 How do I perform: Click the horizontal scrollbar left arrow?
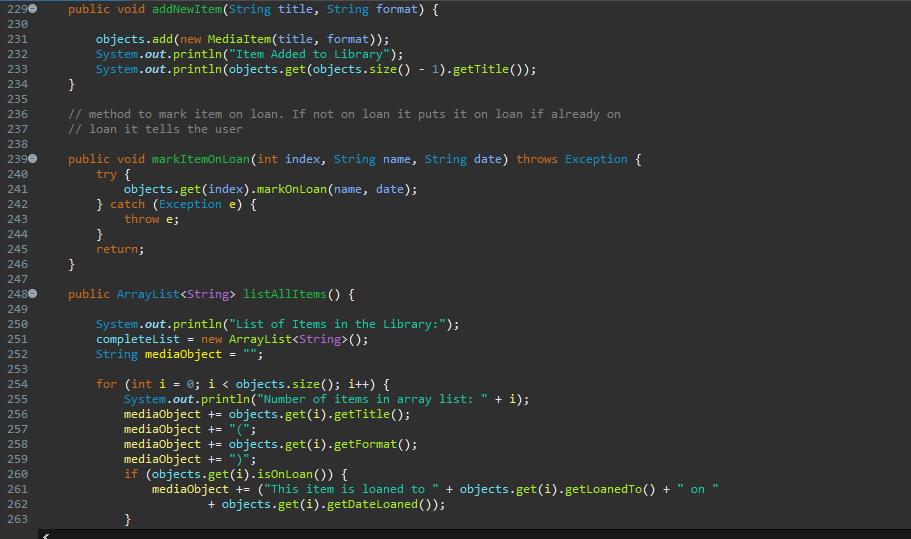(x=46, y=536)
